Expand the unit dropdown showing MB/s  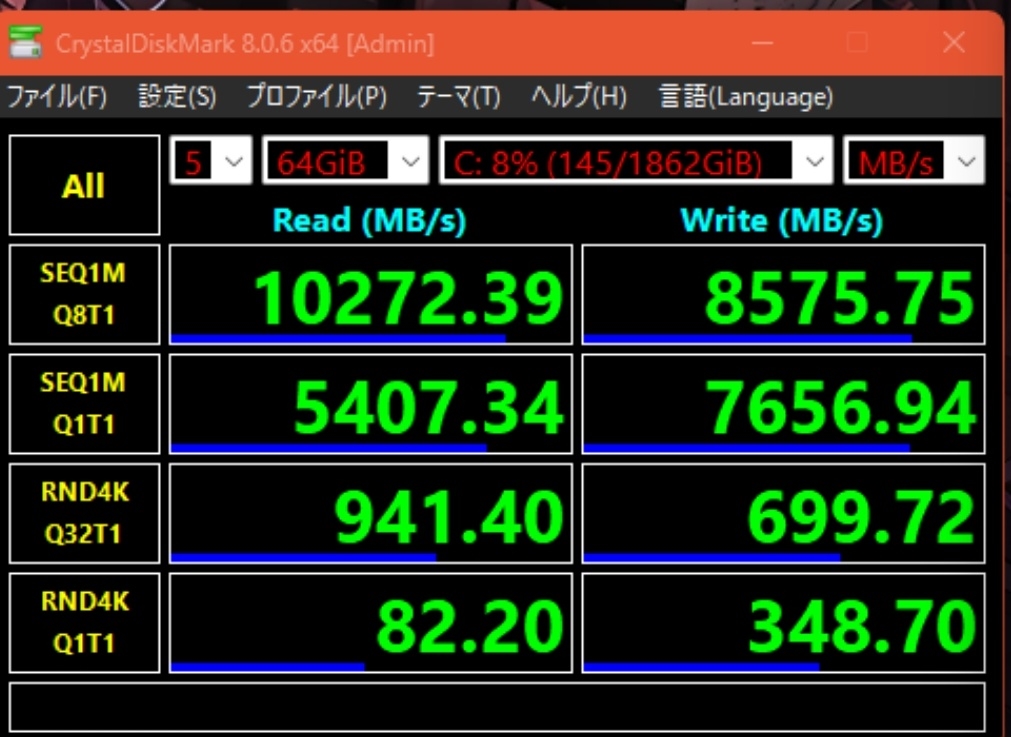pyautogui.click(x=914, y=160)
